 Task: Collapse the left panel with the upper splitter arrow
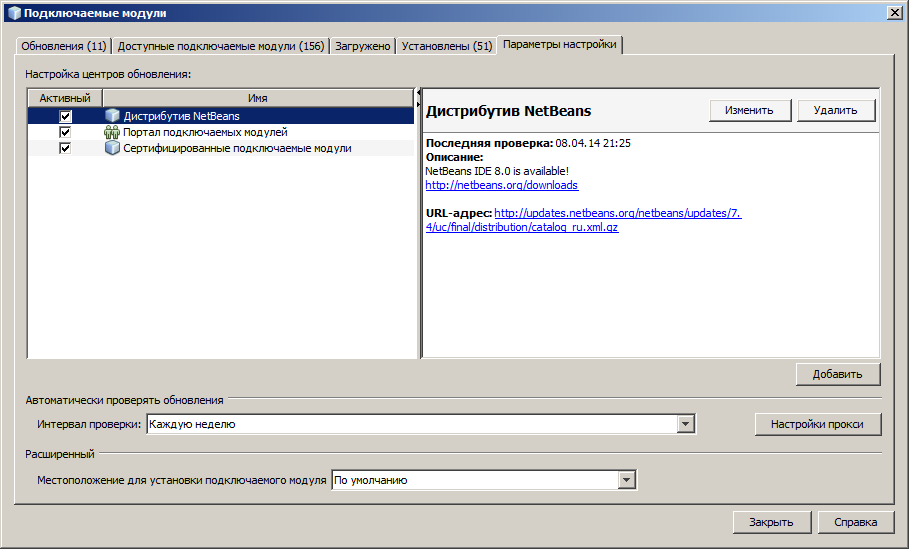(418, 93)
